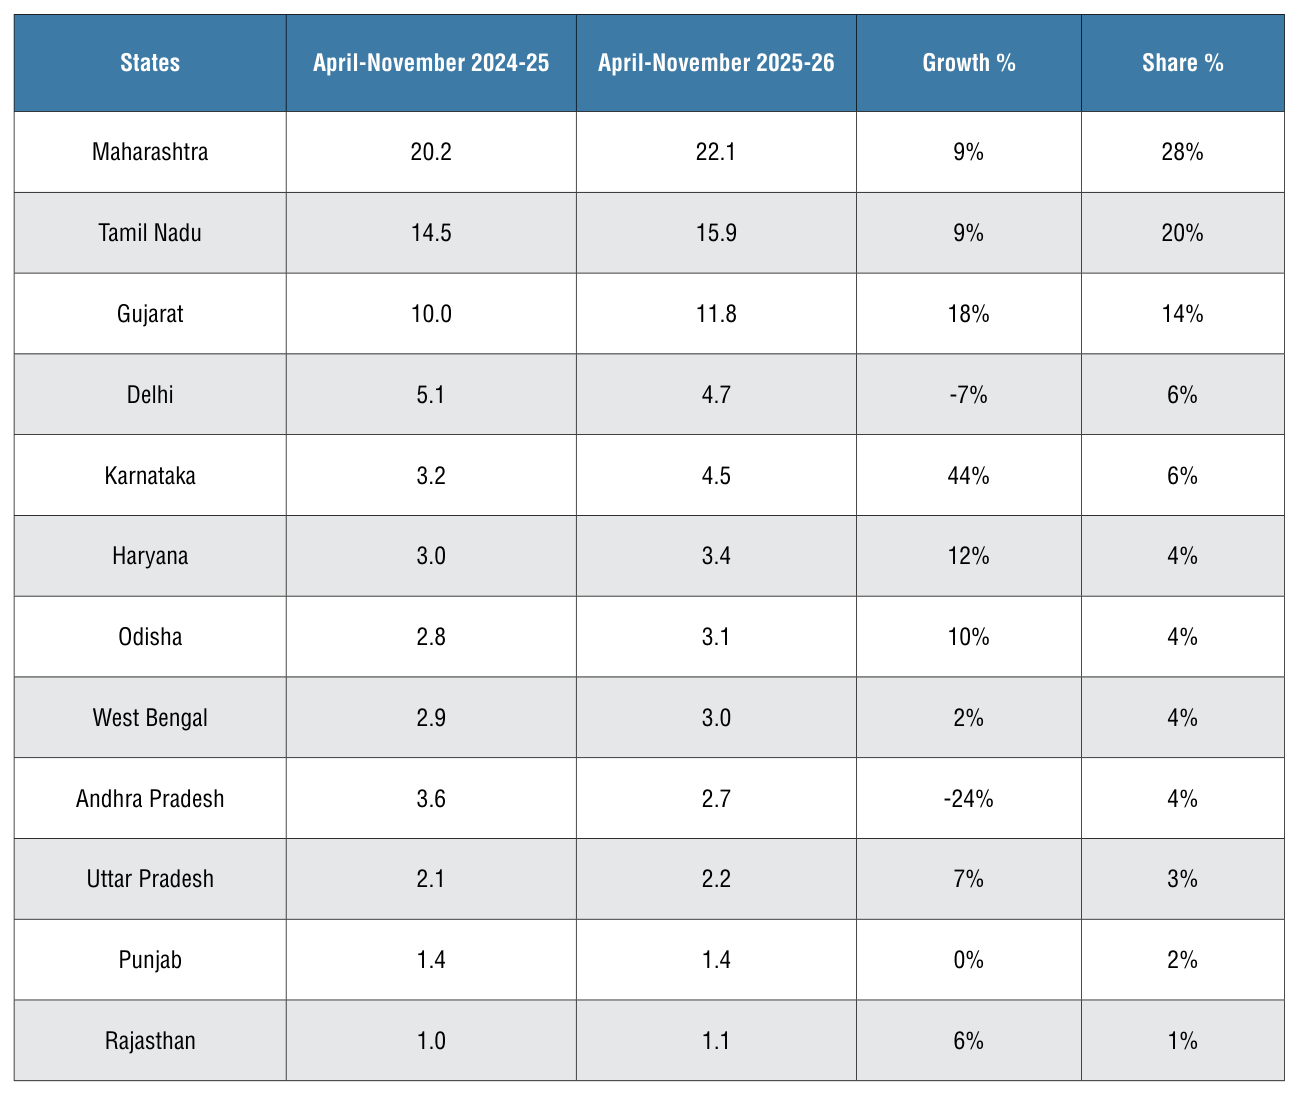Click the Share % column header

[1183, 63]
